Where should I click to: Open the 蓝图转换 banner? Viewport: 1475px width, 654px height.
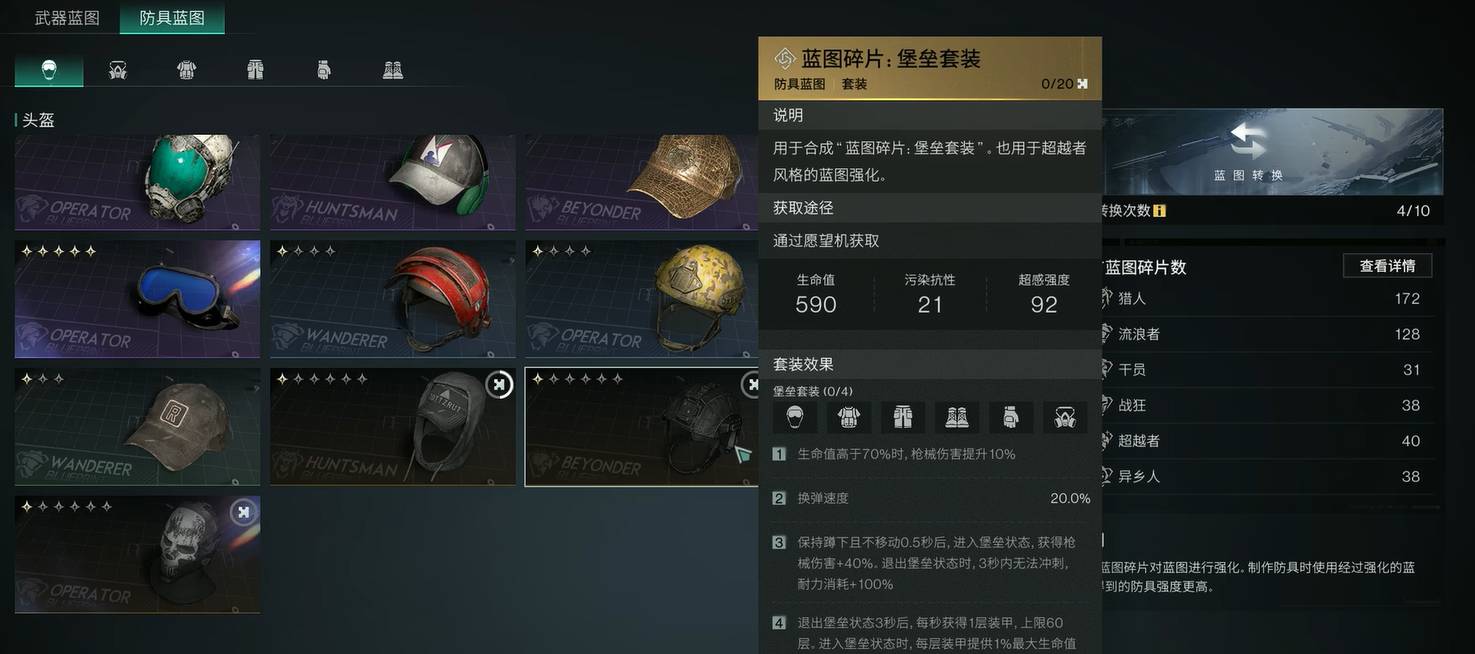coord(1271,152)
